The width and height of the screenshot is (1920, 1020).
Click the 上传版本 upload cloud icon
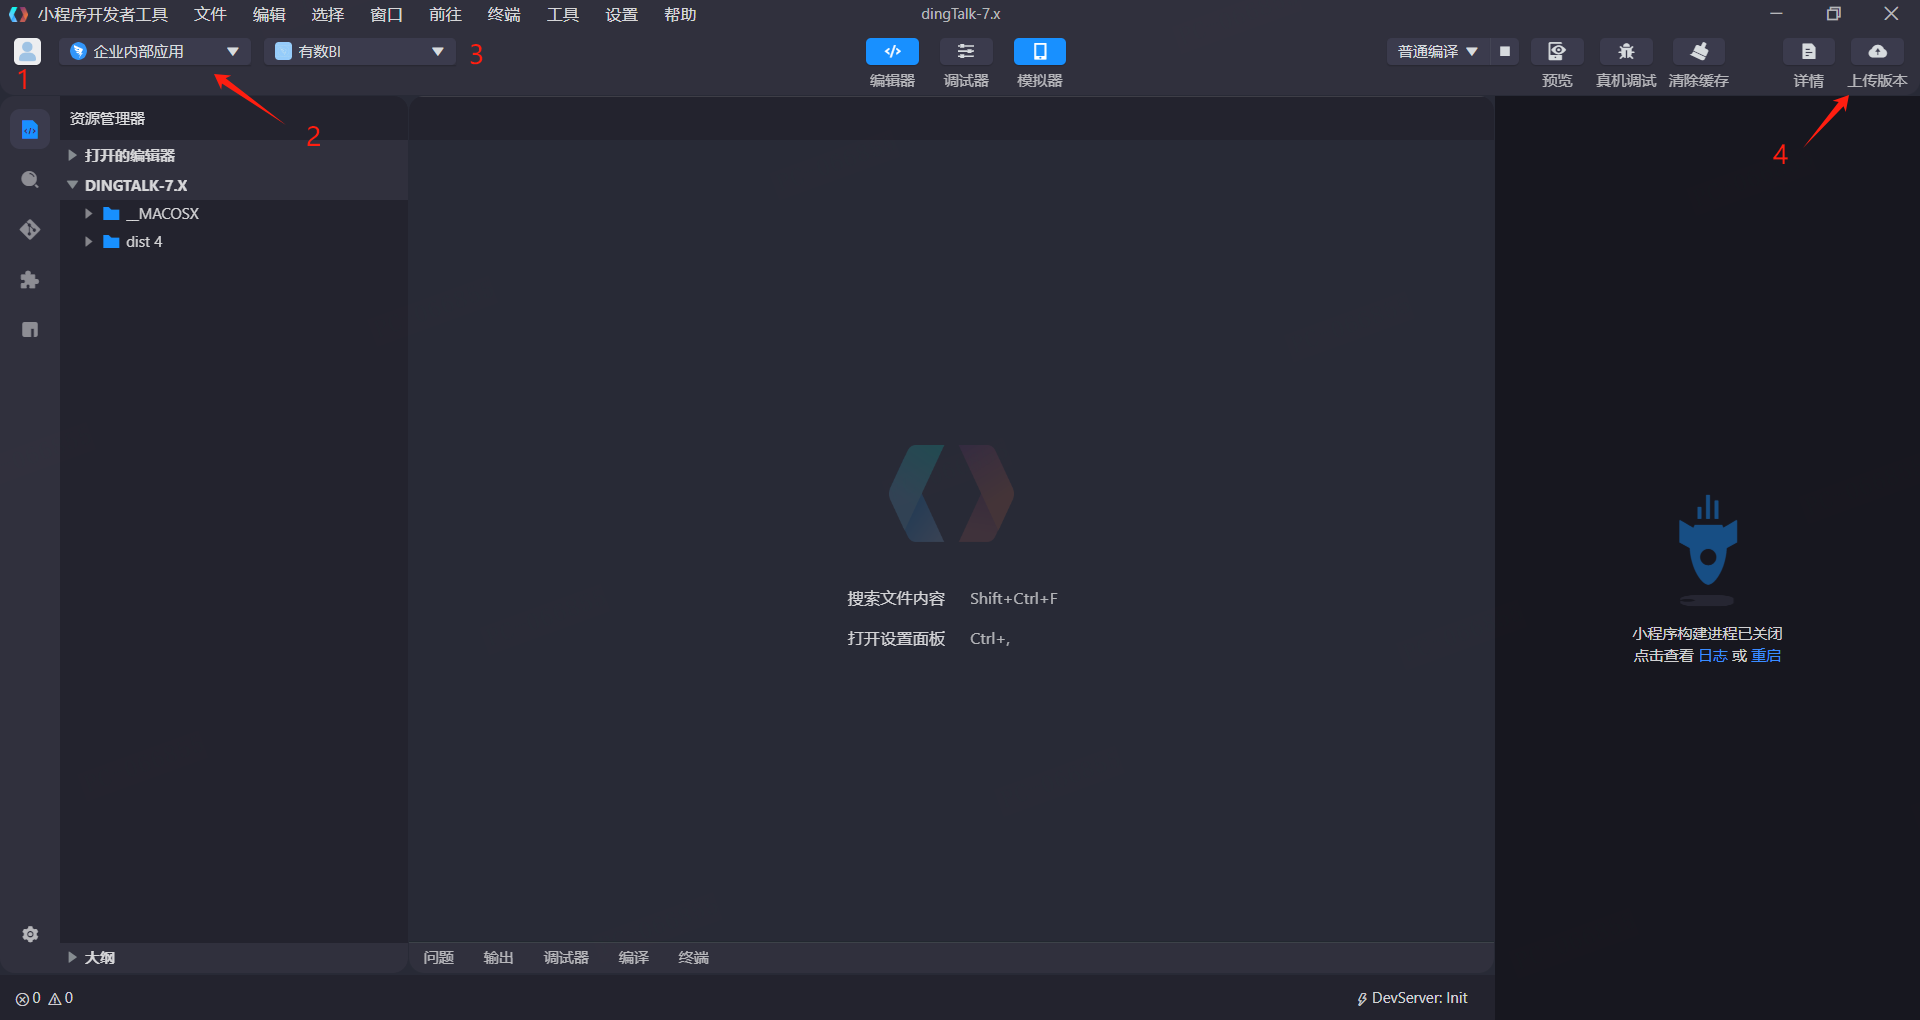(1877, 52)
